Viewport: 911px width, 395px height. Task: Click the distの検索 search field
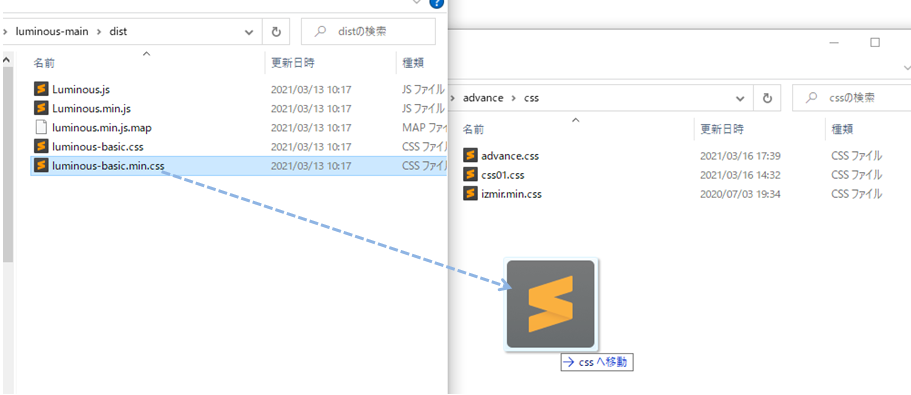368,32
